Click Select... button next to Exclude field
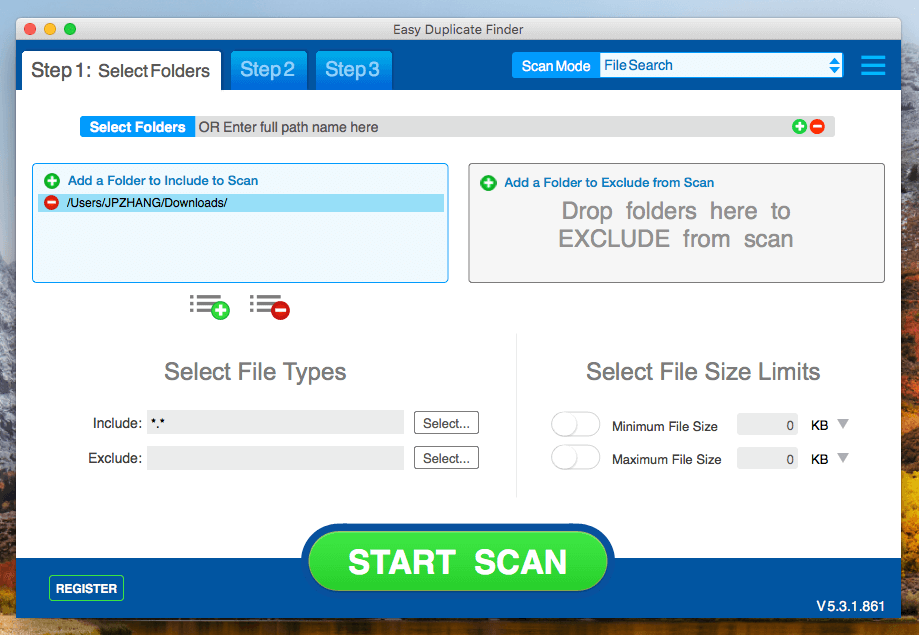The width and height of the screenshot is (919, 635). 446,458
